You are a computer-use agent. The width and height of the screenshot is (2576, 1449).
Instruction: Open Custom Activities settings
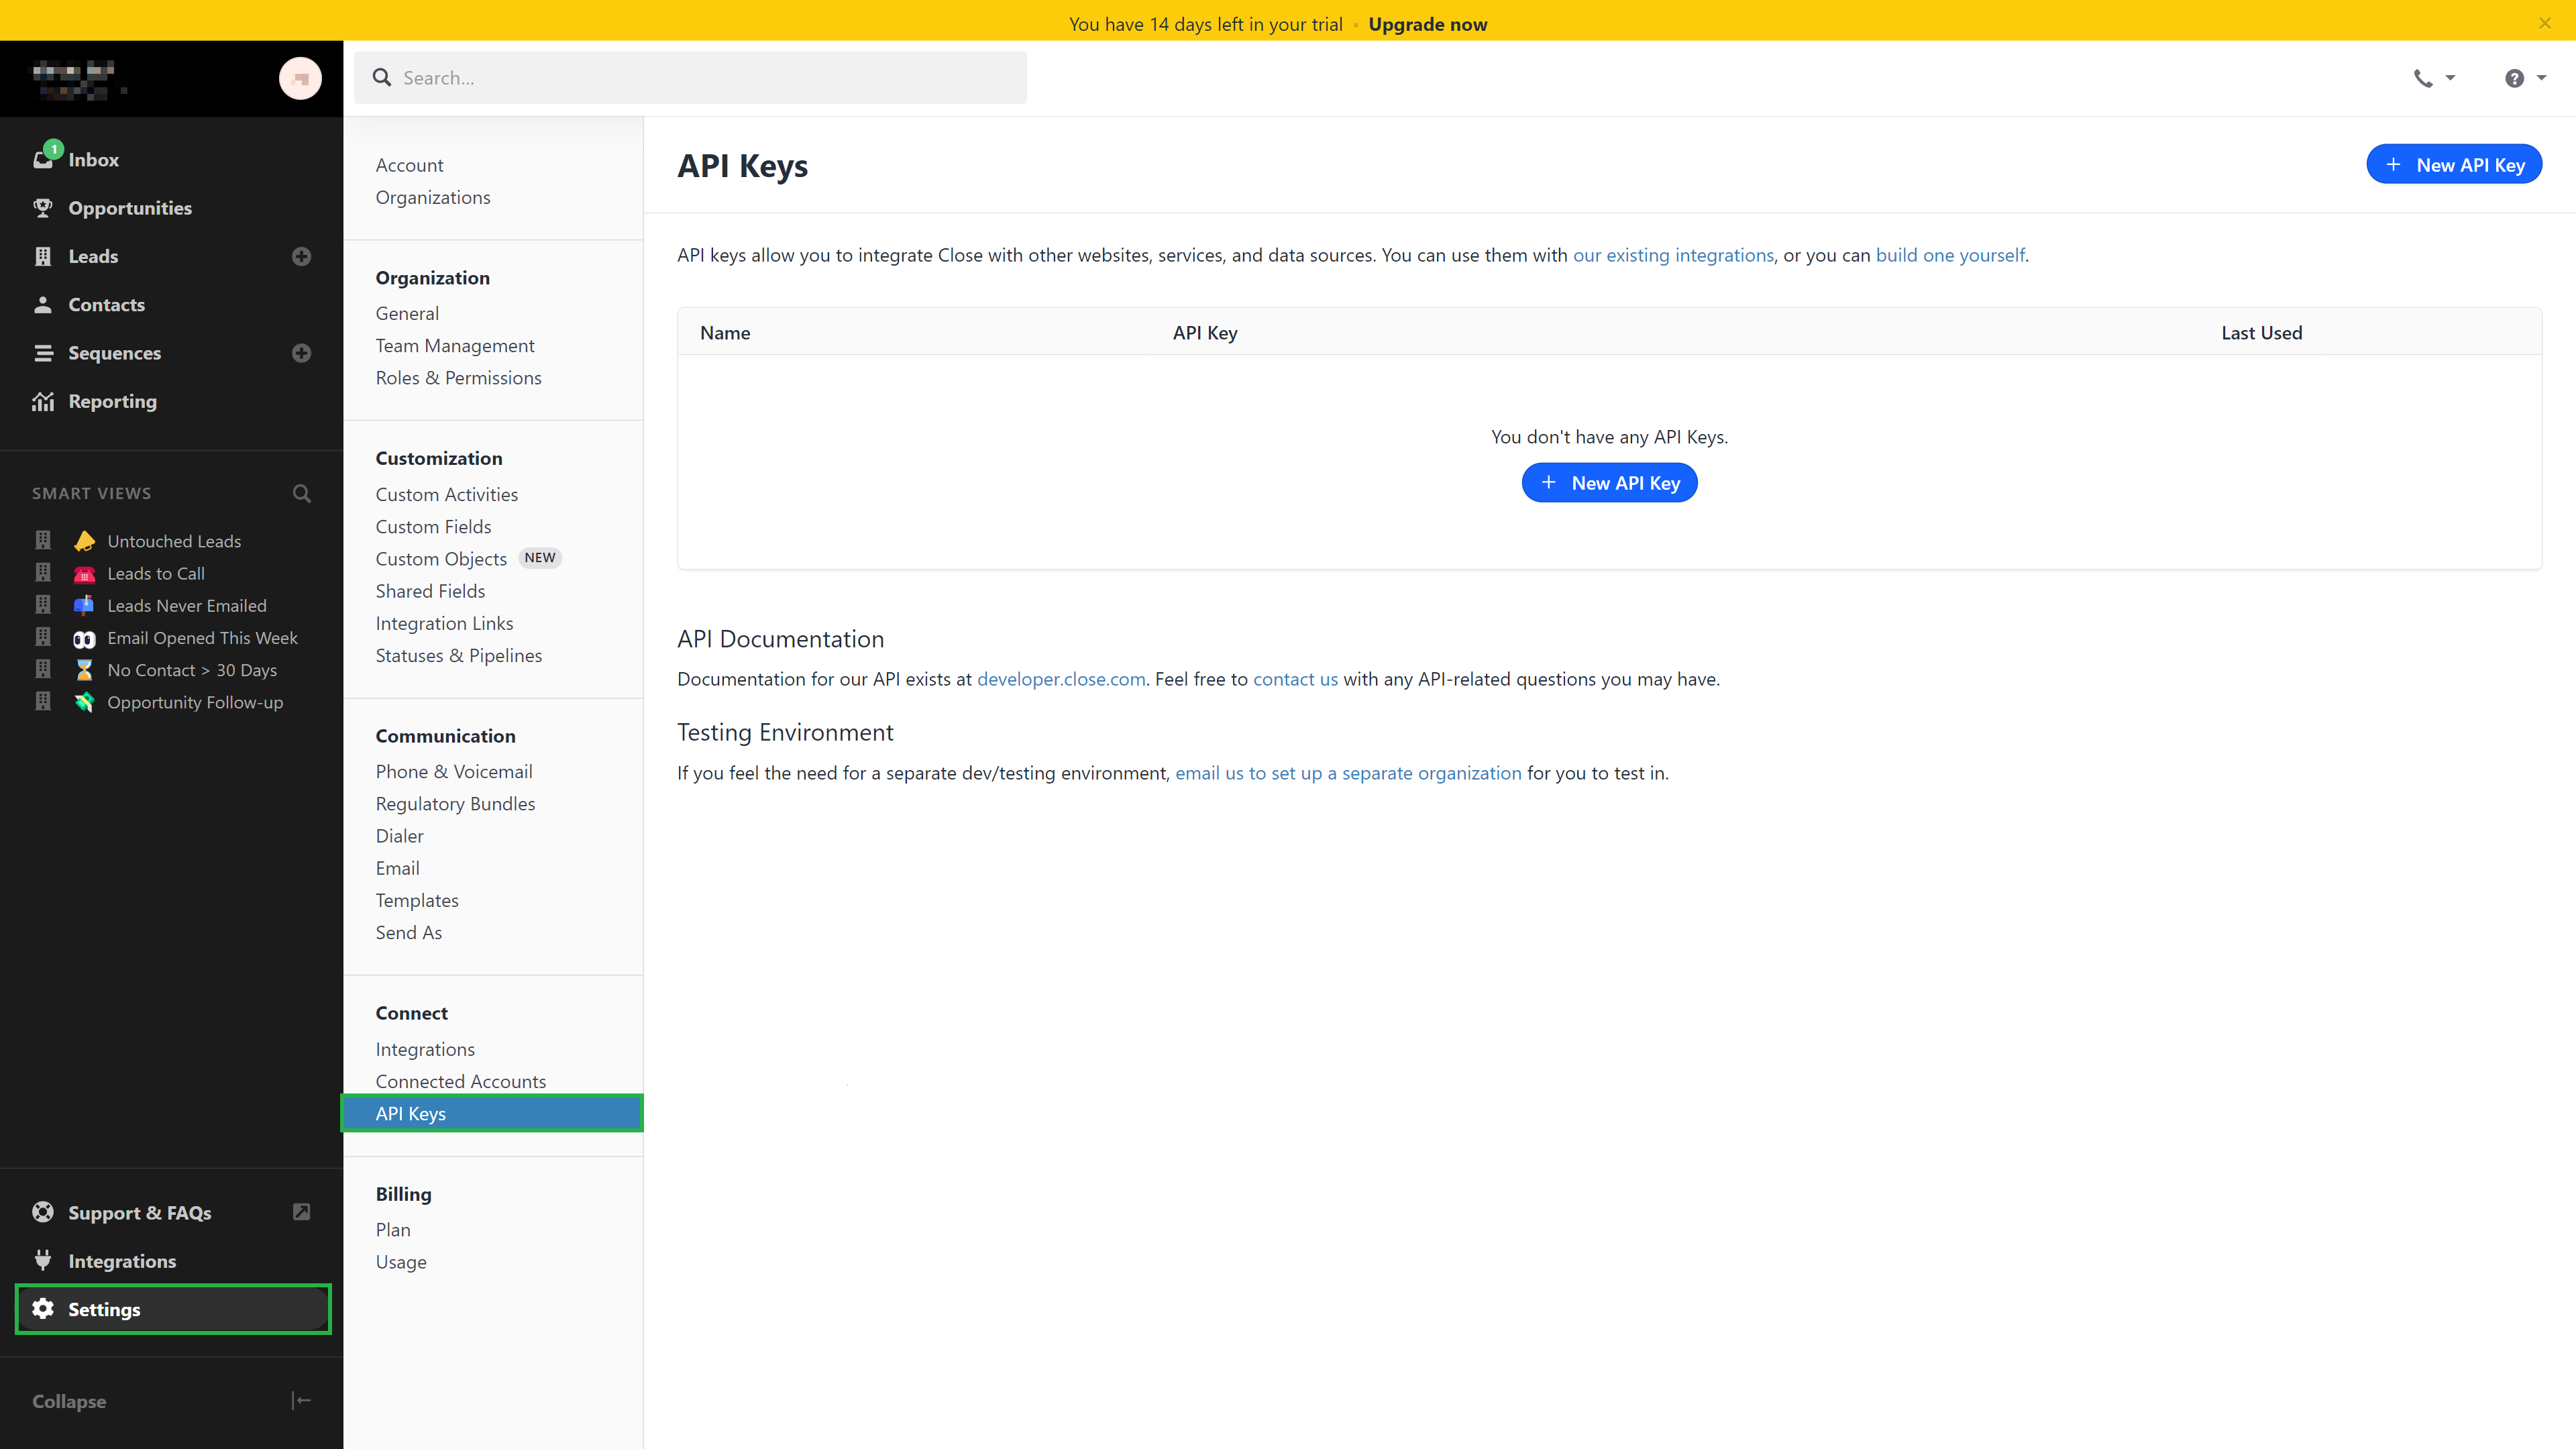(447, 494)
